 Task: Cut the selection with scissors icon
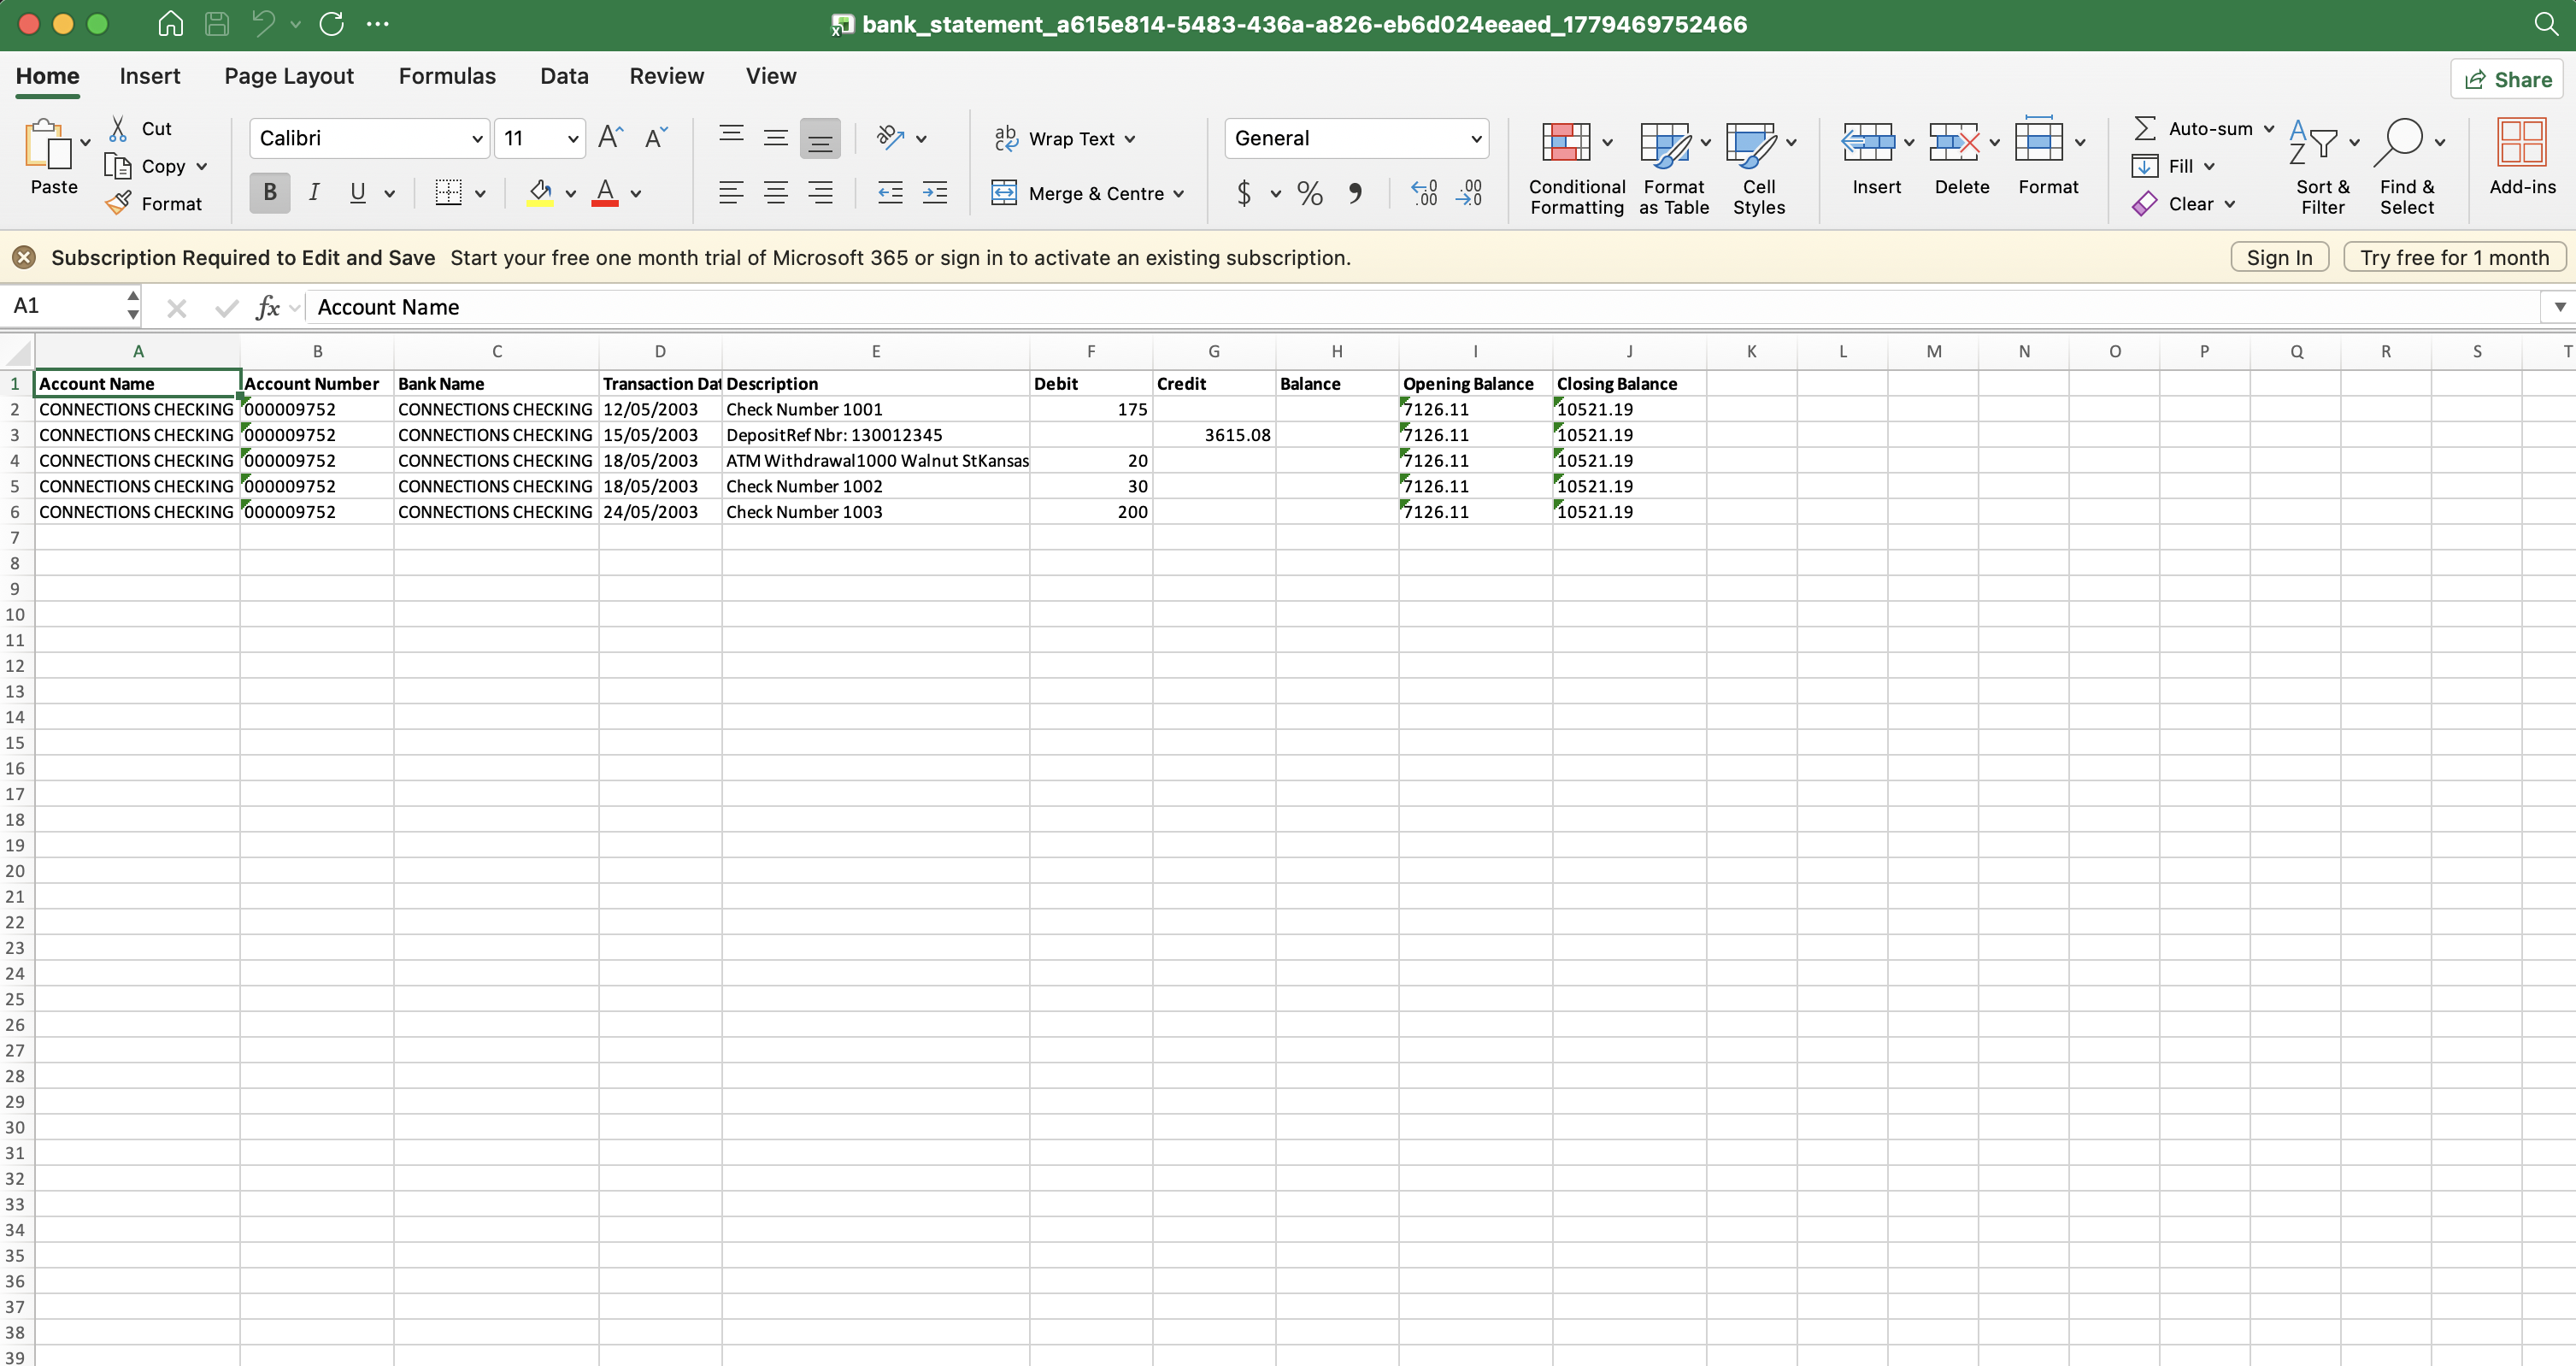[118, 128]
